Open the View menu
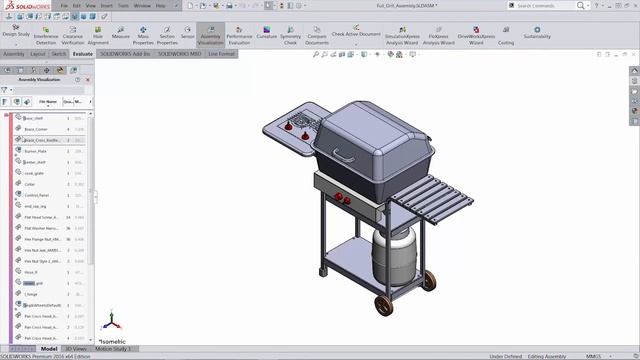Viewport: 640px width, 360px height. tap(91, 6)
